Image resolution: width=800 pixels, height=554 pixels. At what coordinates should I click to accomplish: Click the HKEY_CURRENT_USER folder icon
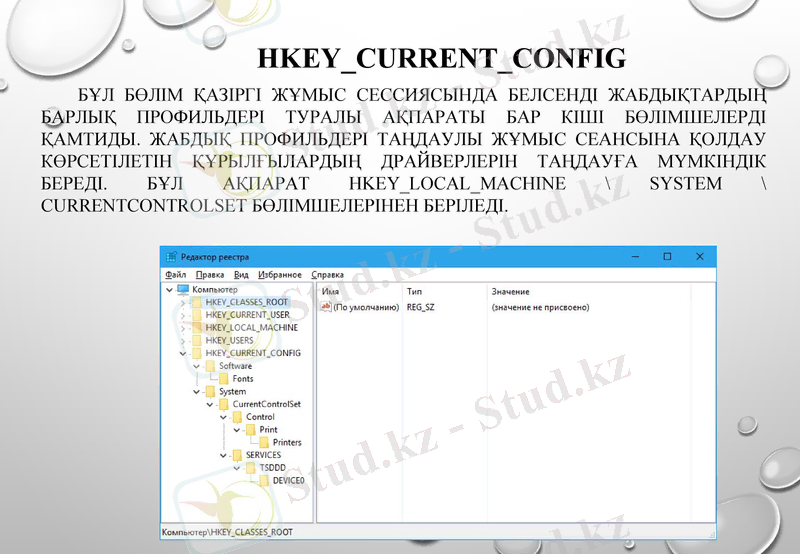coord(197,315)
